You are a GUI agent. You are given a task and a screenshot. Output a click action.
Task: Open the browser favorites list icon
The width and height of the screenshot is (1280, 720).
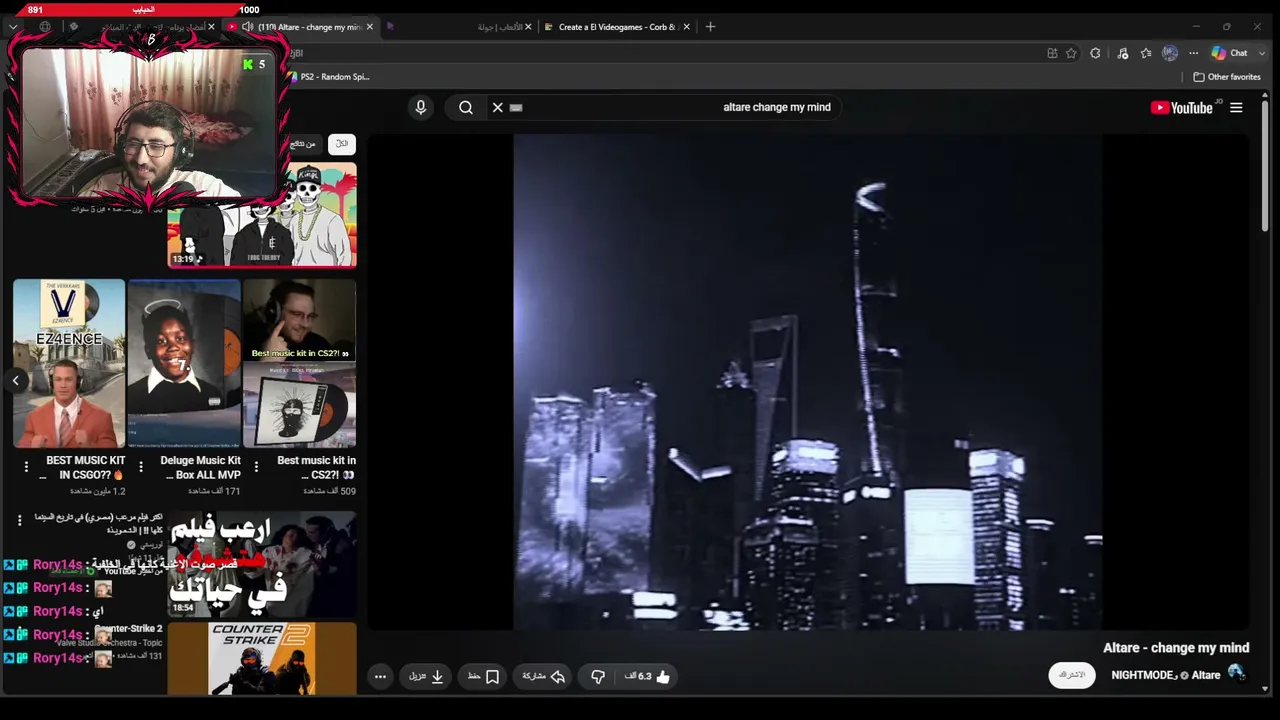pos(1146,53)
